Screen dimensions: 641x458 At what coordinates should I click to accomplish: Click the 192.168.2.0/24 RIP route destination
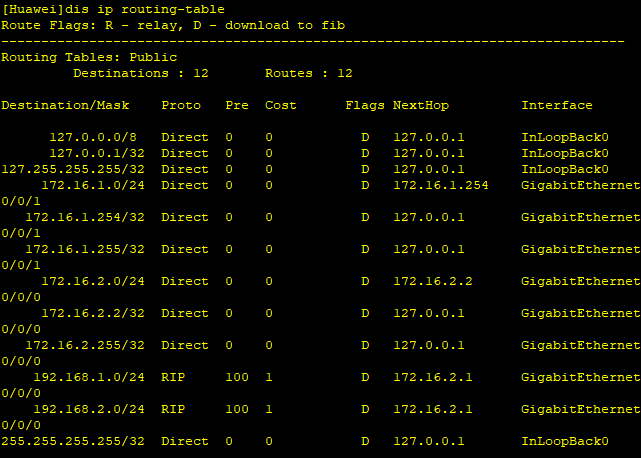[89, 409]
